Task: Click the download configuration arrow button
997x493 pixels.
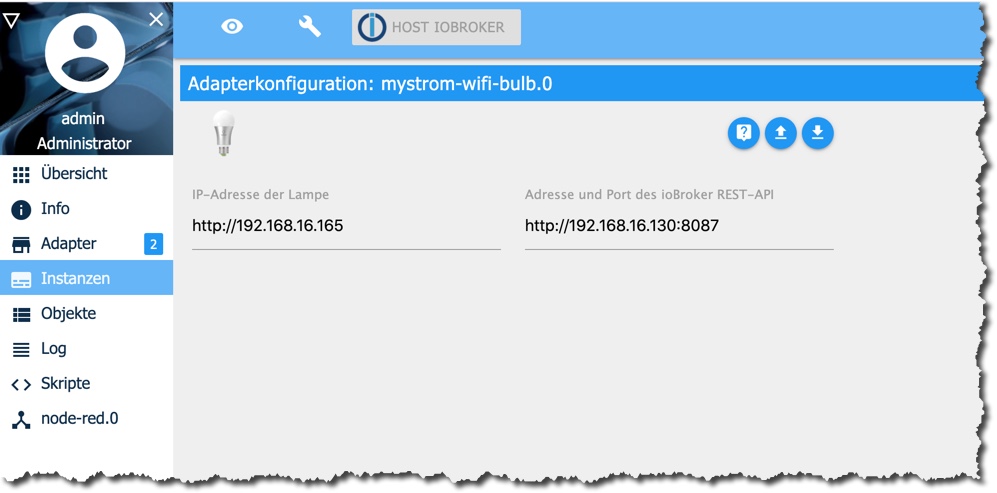Action: [x=818, y=133]
